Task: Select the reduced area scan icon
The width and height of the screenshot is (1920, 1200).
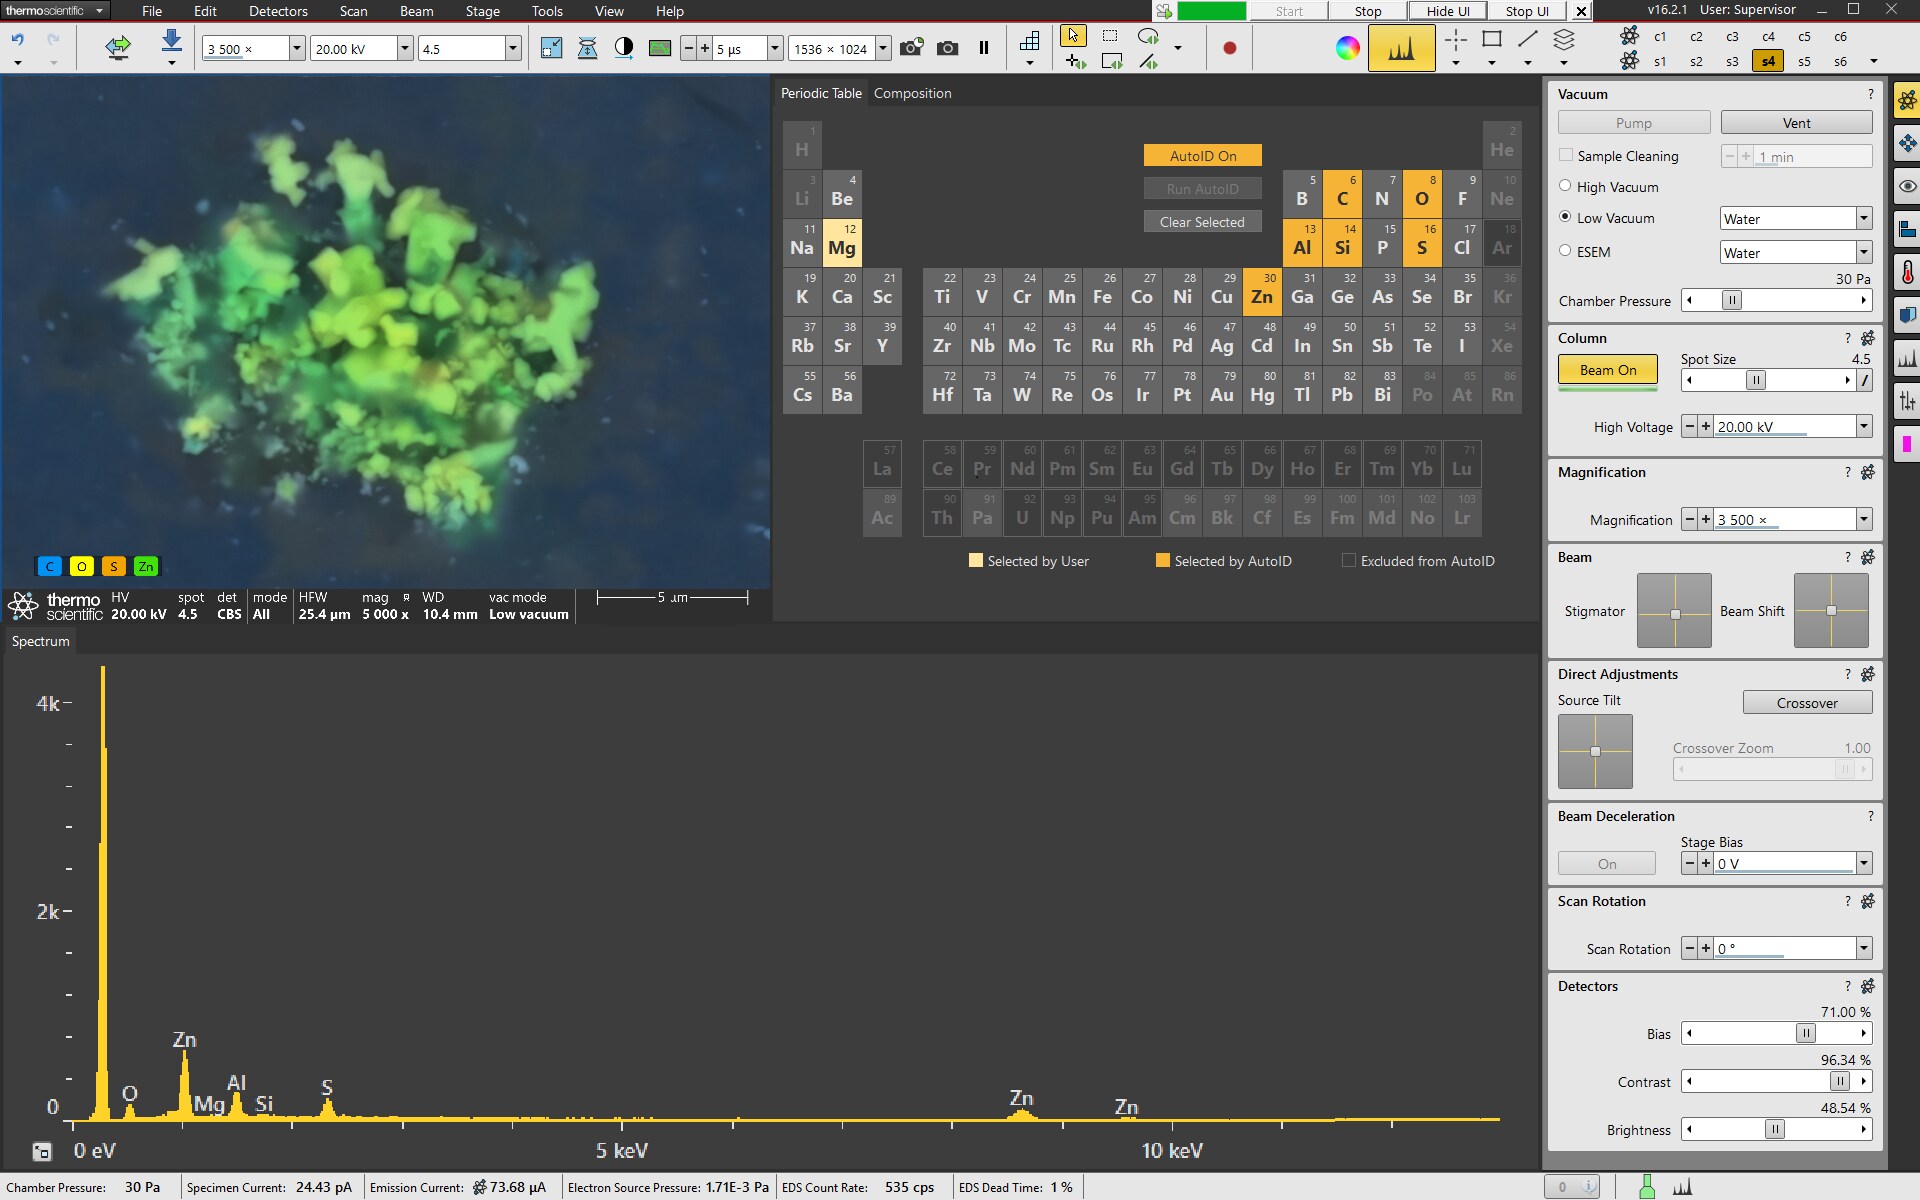Action: [x=1109, y=34]
